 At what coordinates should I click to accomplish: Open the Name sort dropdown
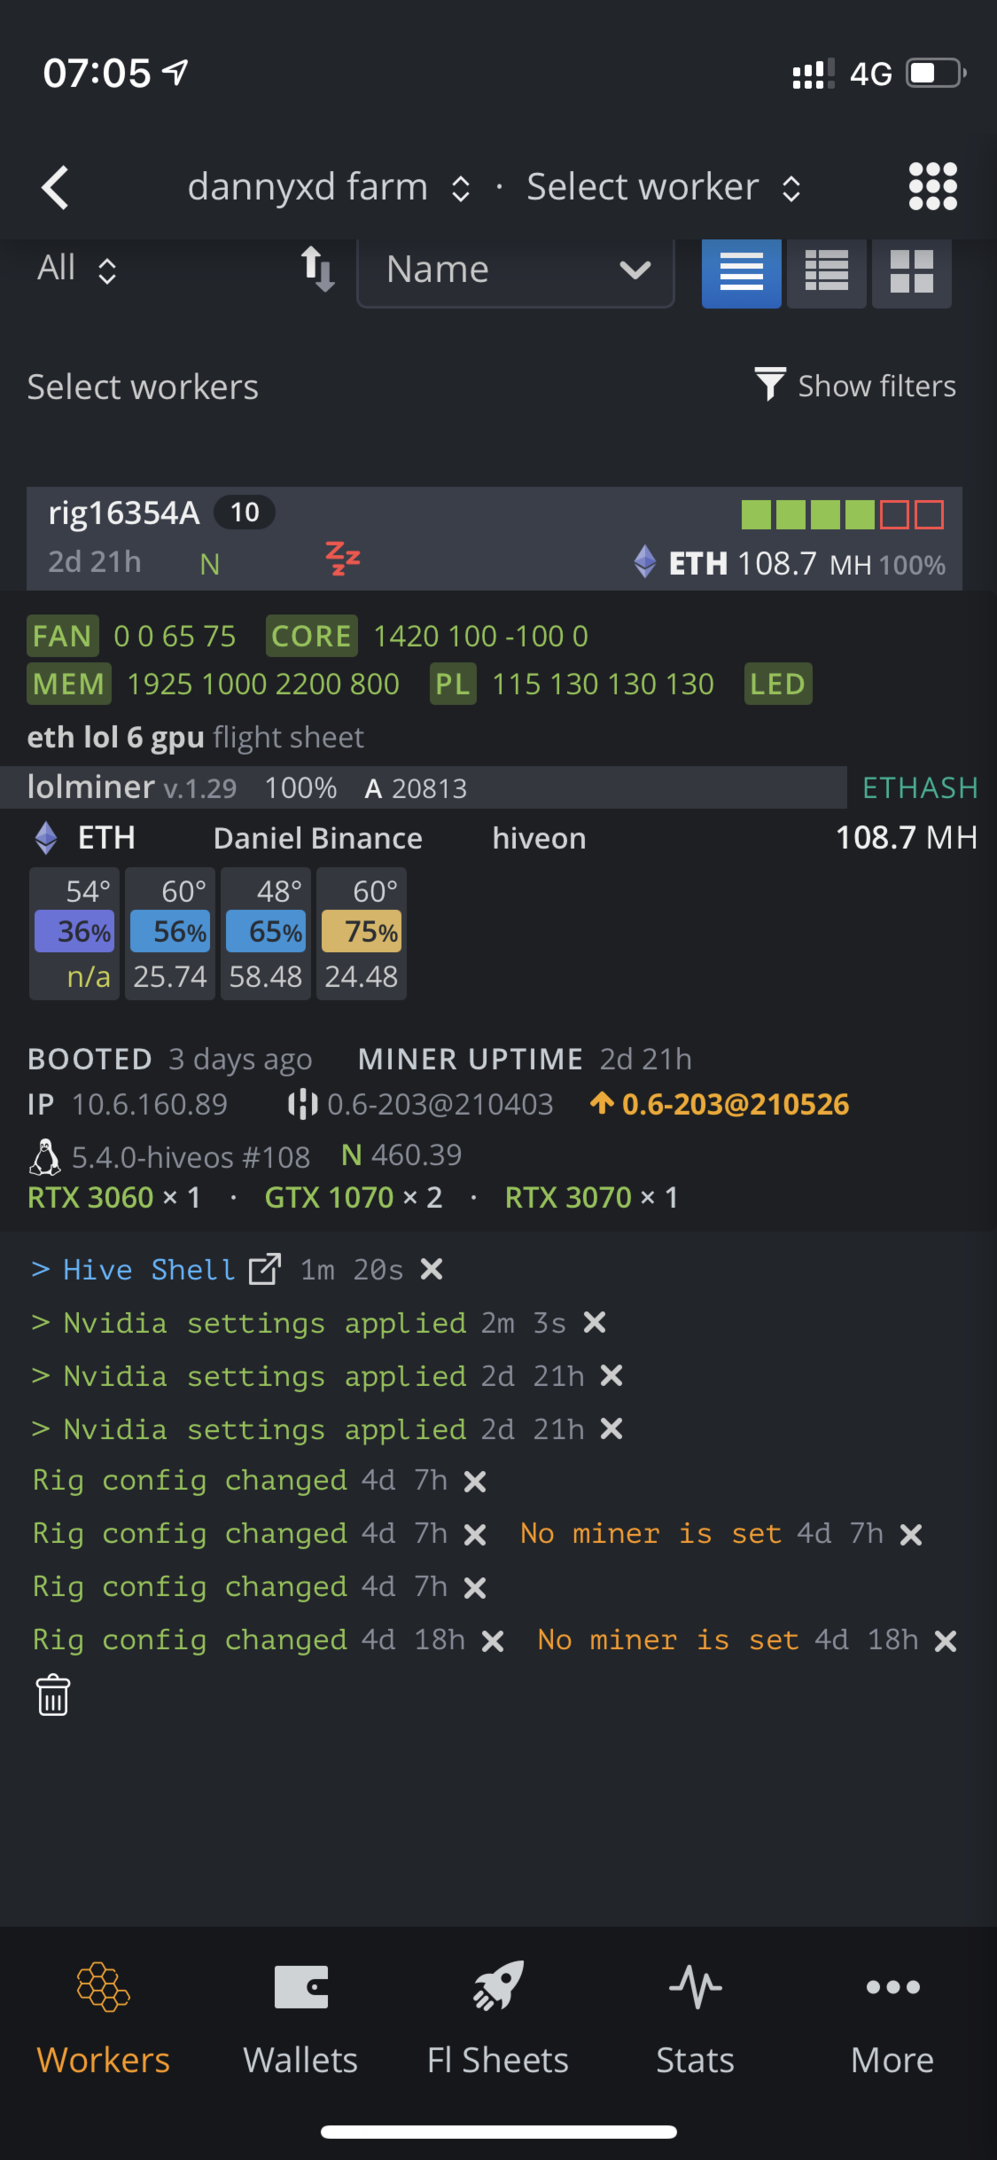click(515, 270)
